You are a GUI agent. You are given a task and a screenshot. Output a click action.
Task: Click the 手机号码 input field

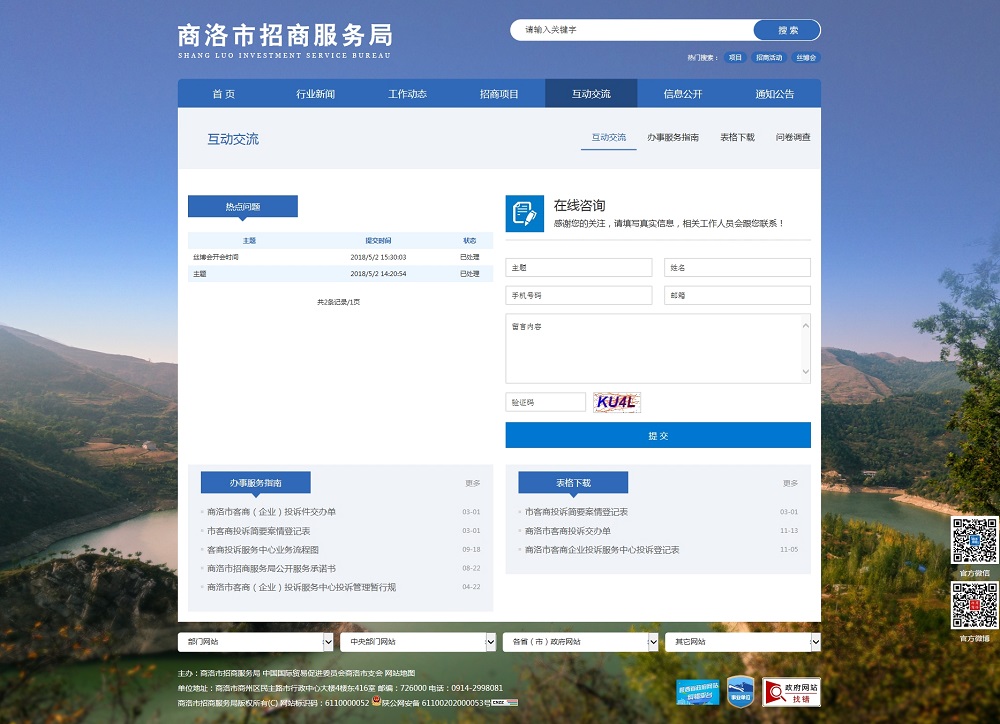pyautogui.click(x=578, y=296)
